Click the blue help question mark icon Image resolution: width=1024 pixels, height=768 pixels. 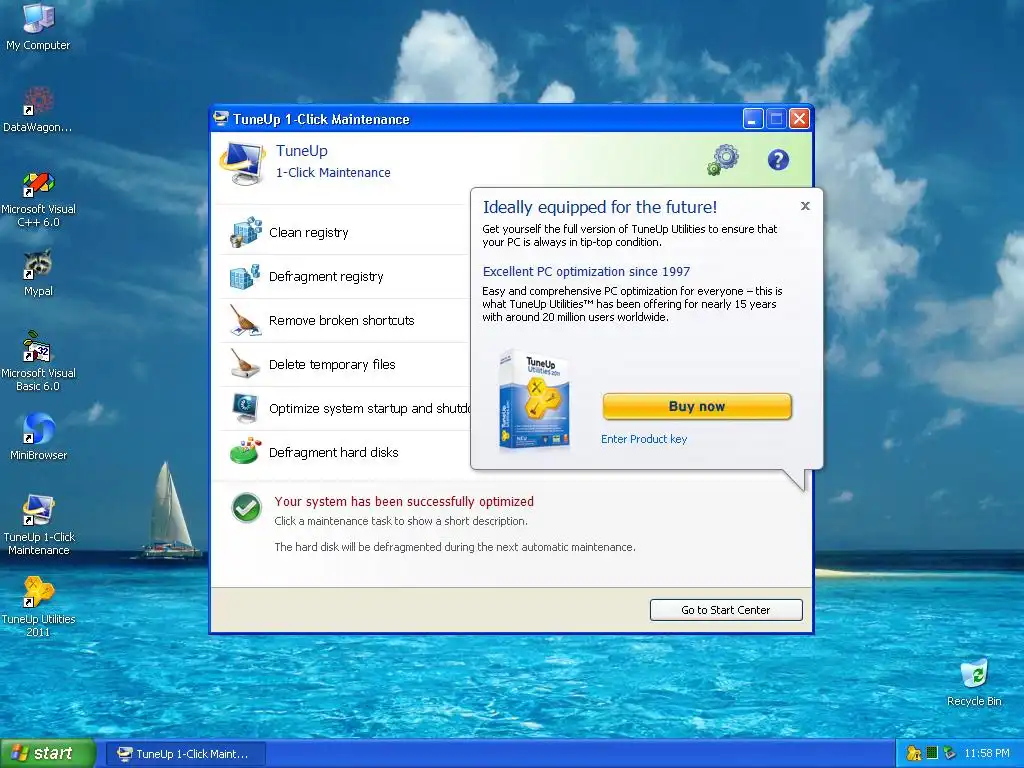click(x=778, y=160)
